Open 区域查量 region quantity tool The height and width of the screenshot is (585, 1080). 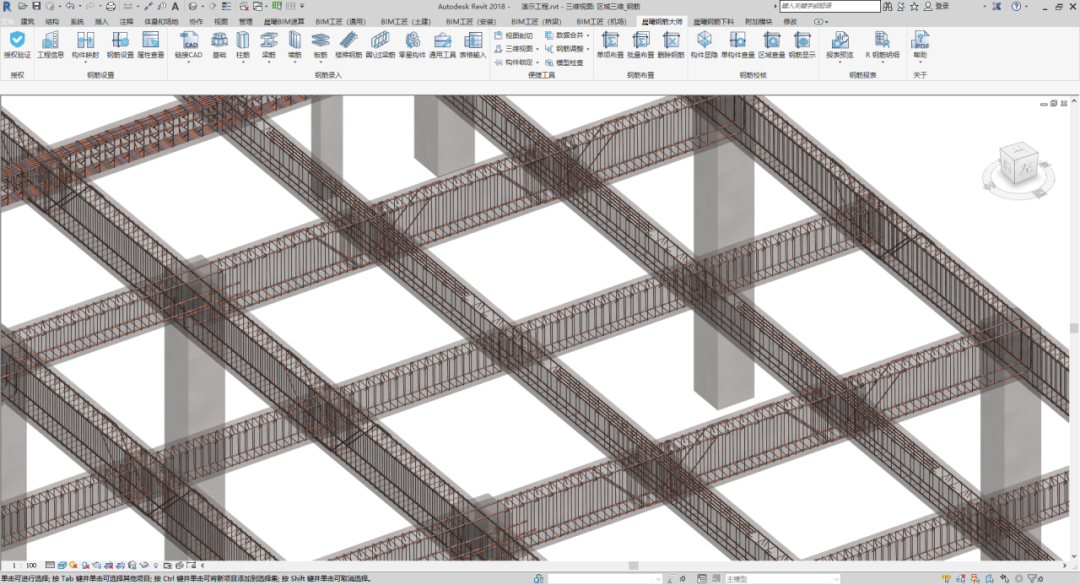pos(771,45)
